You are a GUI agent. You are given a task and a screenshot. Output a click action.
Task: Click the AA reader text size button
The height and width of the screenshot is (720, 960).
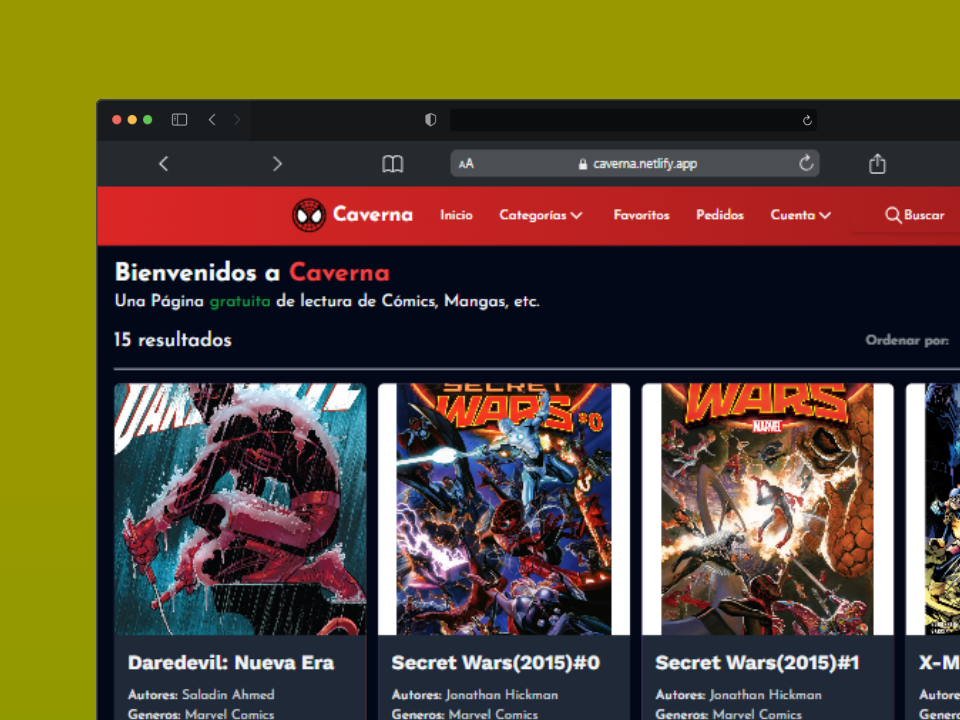click(466, 163)
